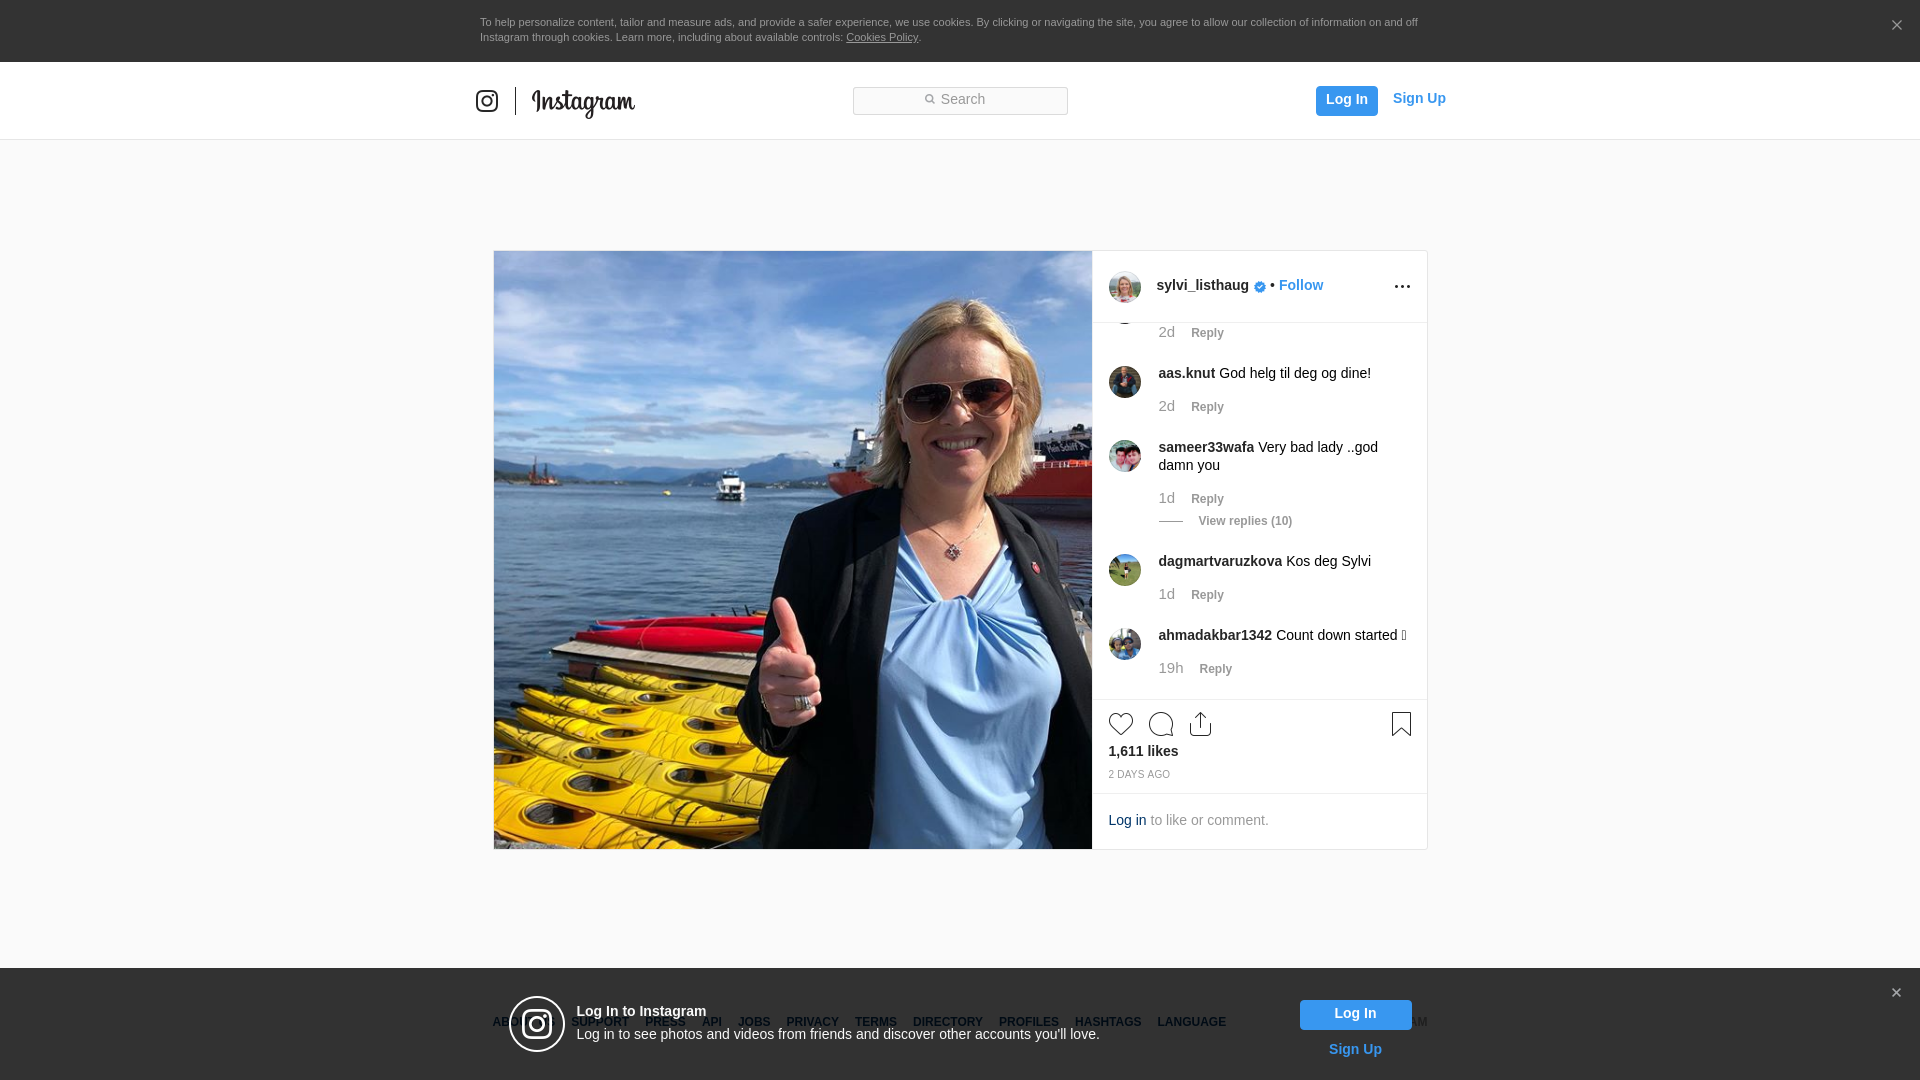This screenshot has width=1920, height=1080.
Task: Click the comment speech bubble icon
Action: [x=1160, y=724]
